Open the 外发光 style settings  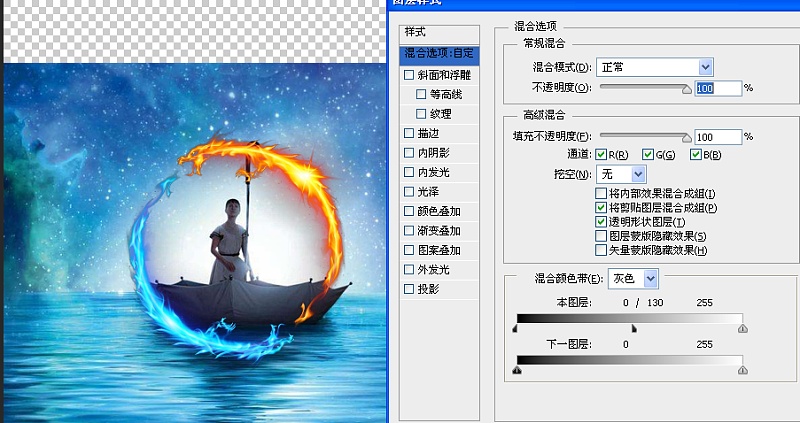pyautogui.click(x=434, y=270)
